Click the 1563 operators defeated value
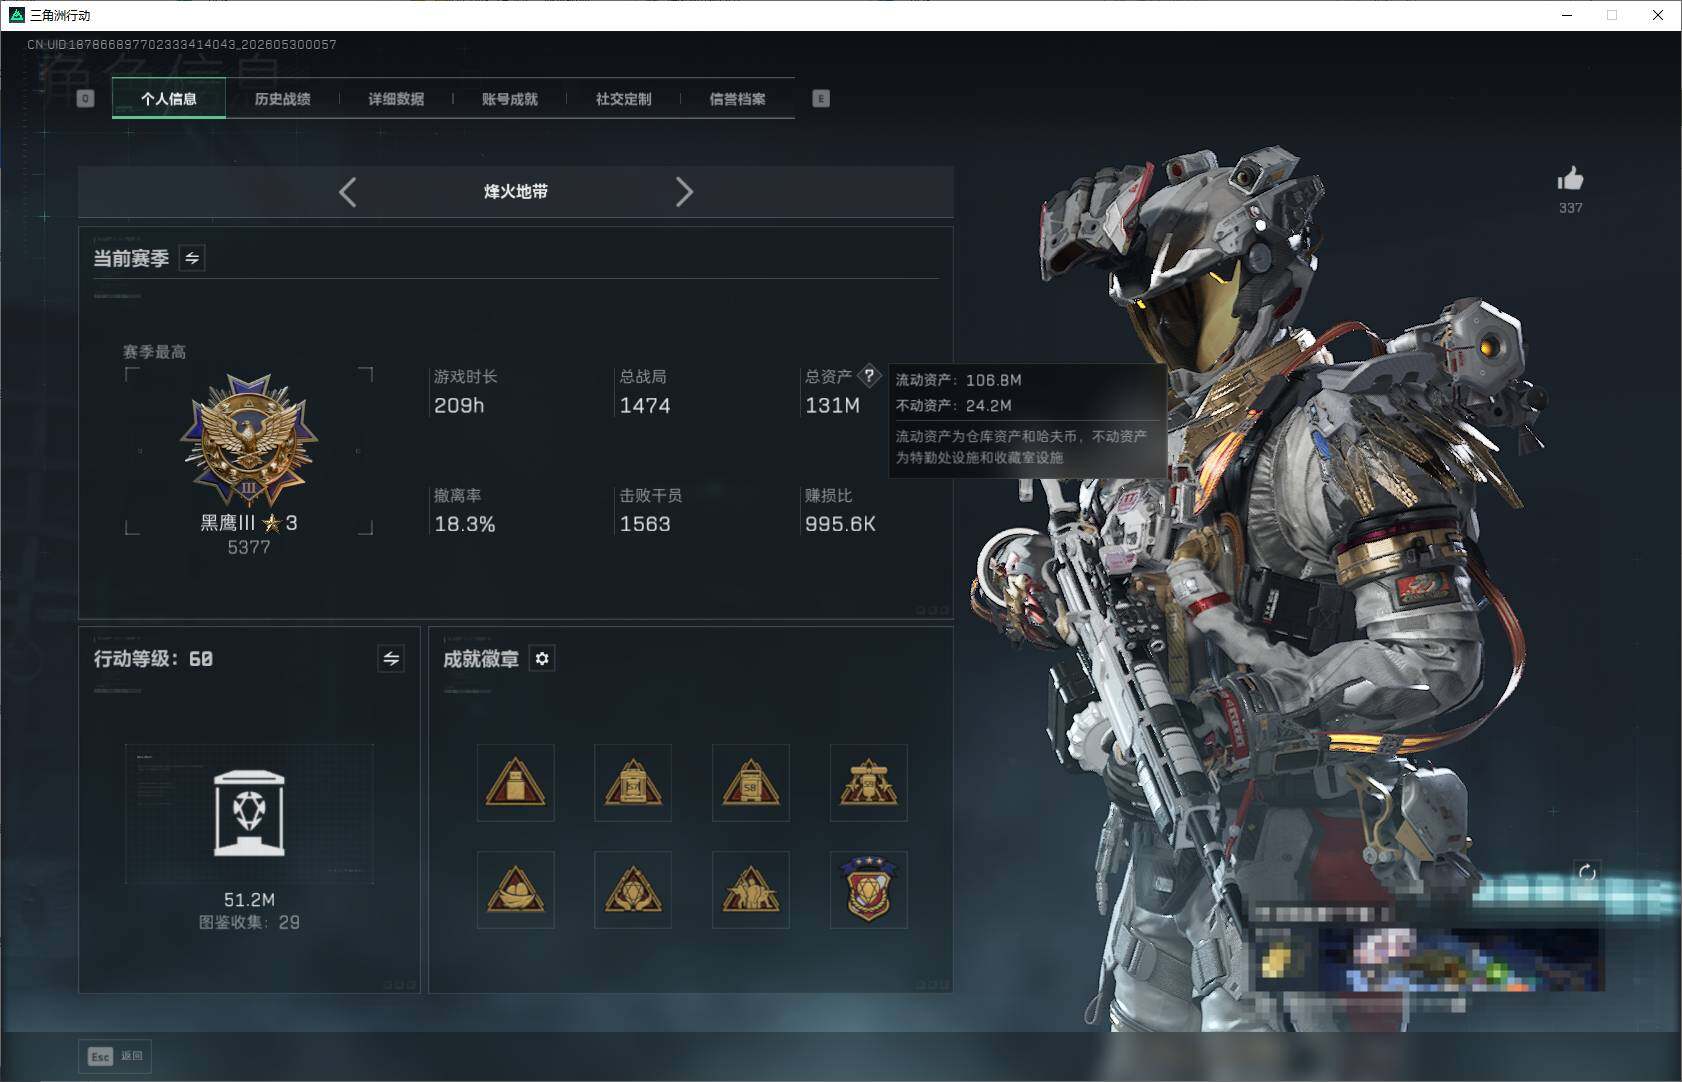 [645, 524]
